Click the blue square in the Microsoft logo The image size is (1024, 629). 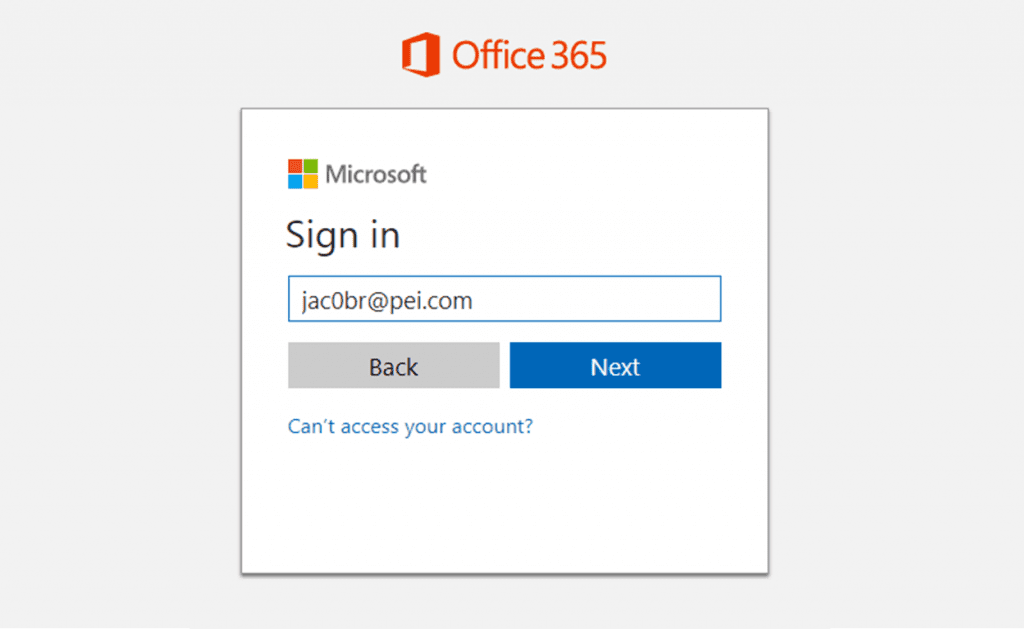tap(294, 181)
